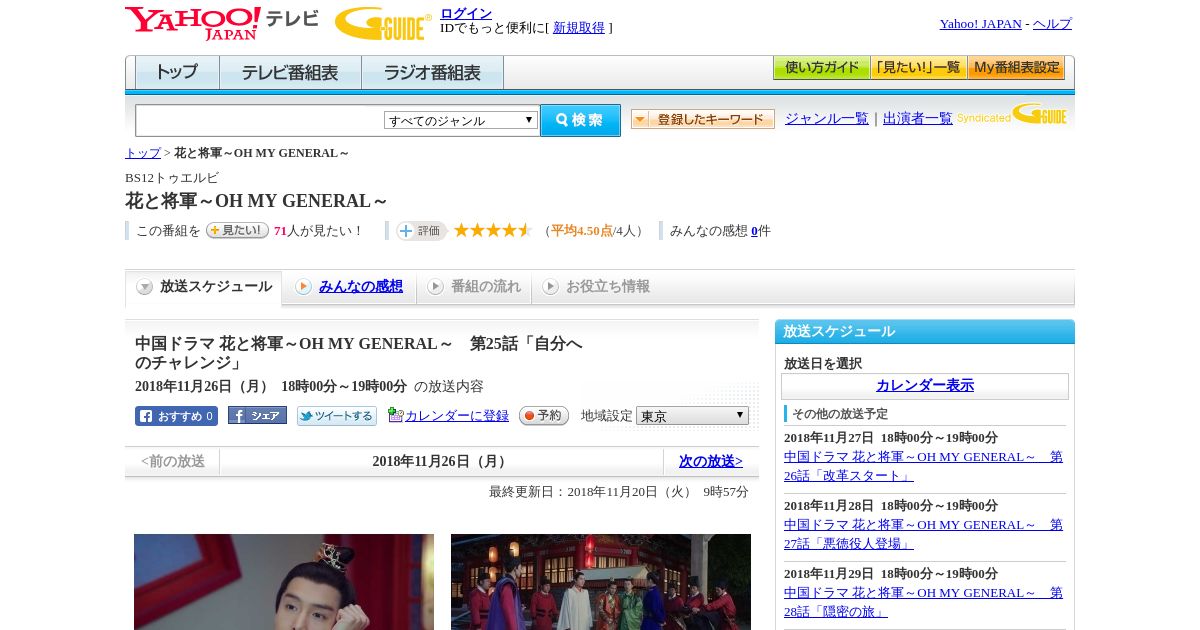The width and height of the screenshot is (1200, 630).
Task: Click BS12トゥエルビ channel name text
Action: (172, 178)
